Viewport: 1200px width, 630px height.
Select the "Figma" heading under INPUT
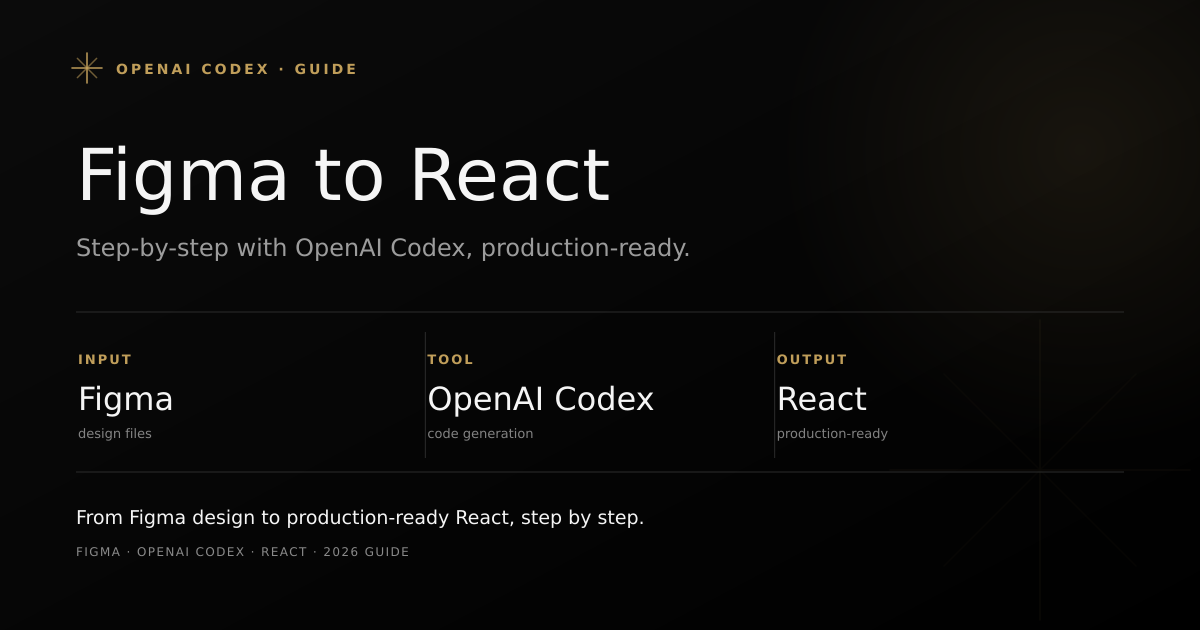(126, 399)
